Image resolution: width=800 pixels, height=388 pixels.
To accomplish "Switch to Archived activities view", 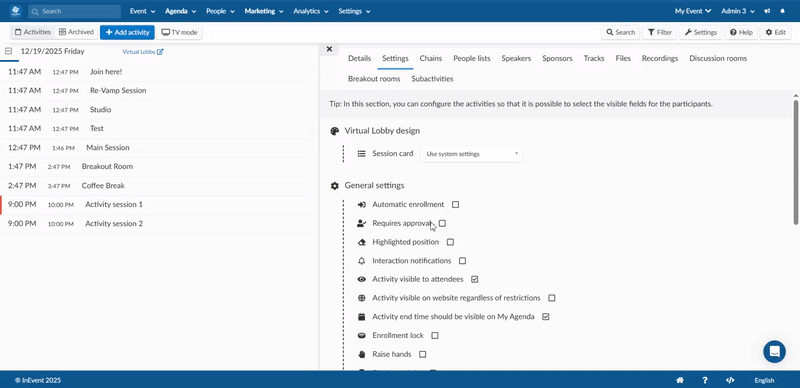I will click(x=76, y=32).
